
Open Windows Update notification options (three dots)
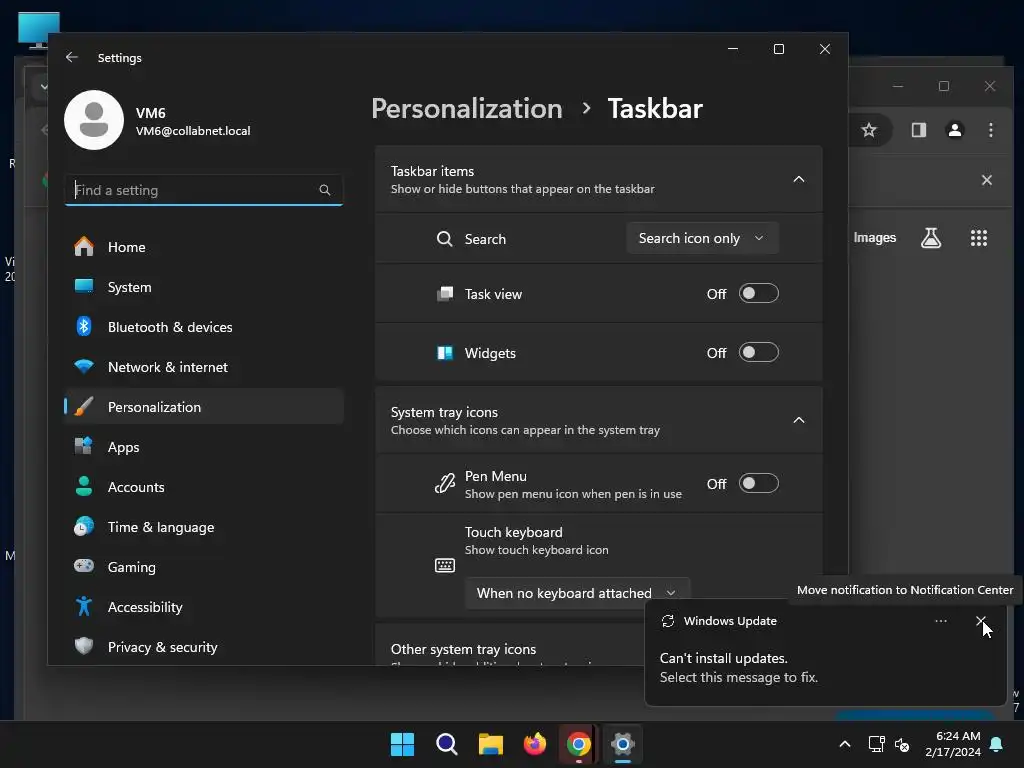tap(940, 620)
